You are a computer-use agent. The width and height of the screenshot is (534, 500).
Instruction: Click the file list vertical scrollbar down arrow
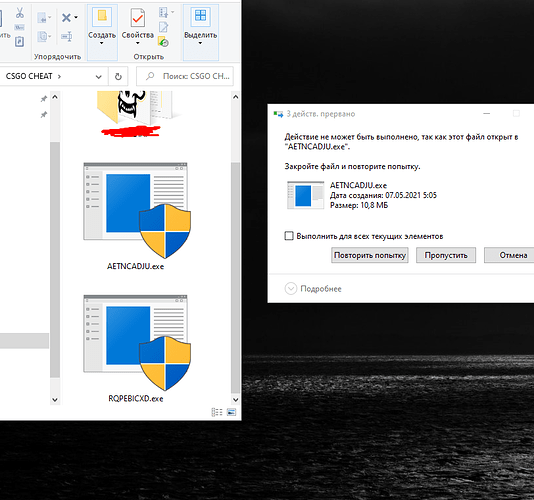pos(235,399)
